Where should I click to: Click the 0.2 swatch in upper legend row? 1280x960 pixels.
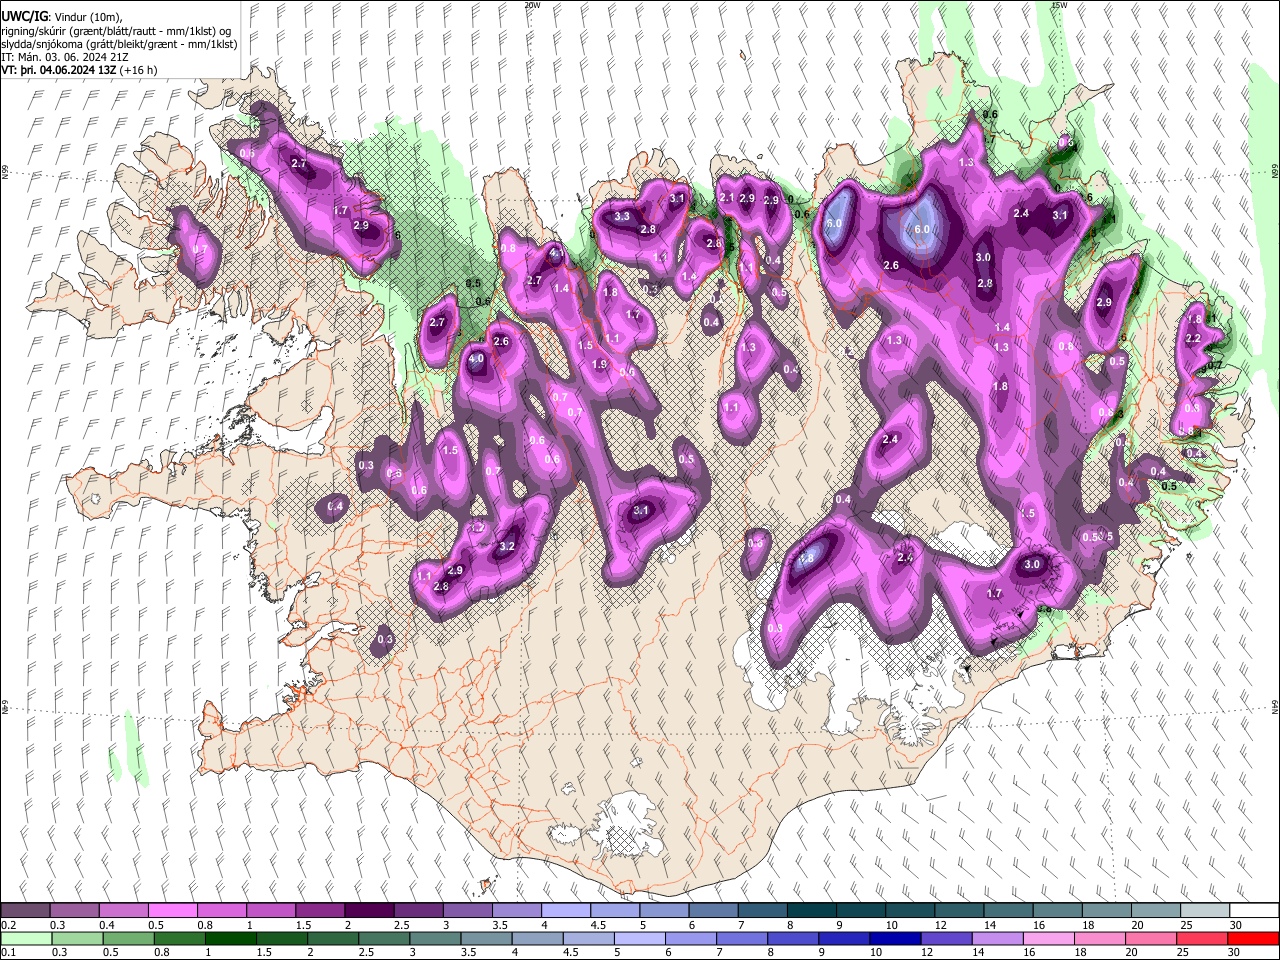pyautogui.click(x=26, y=910)
